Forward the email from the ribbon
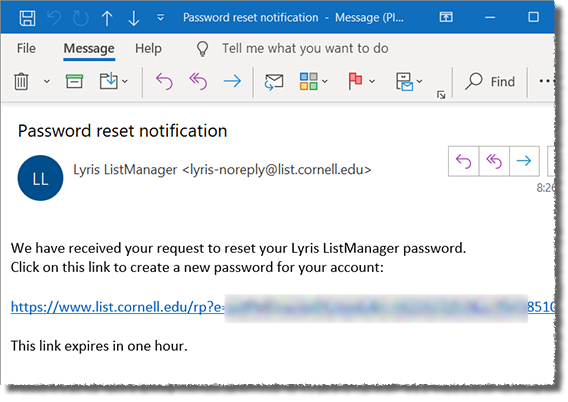The width and height of the screenshot is (568, 402). (232, 81)
